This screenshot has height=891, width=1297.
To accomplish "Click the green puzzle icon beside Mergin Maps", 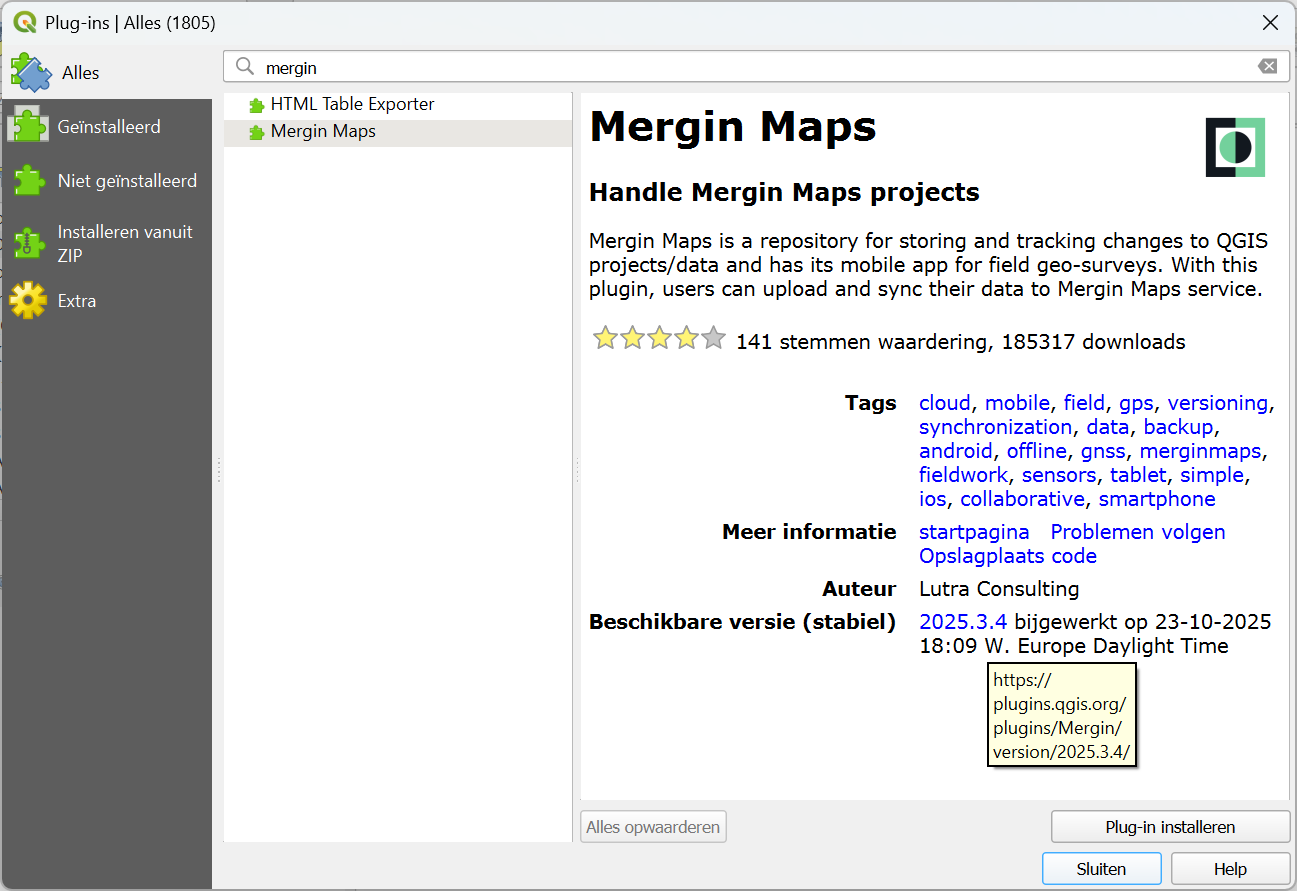I will [x=257, y=132].
